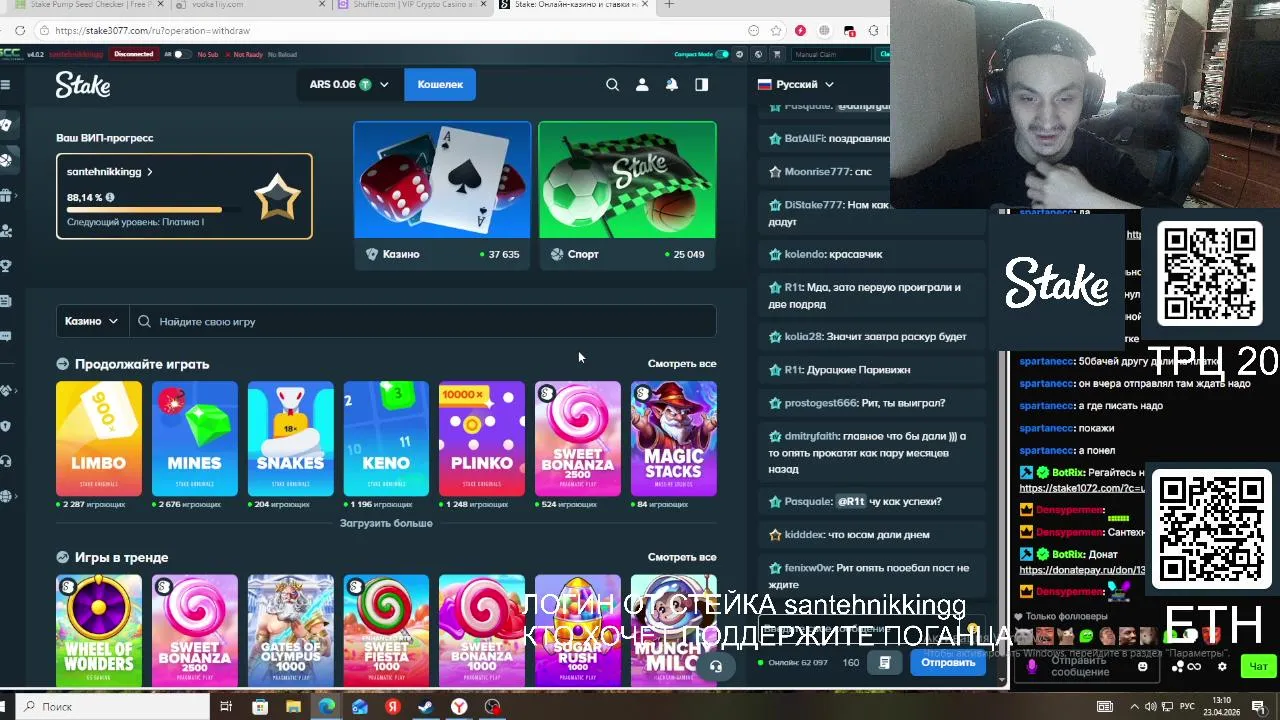1280x720 pixels.
Task: Open forum chat bubble icon in sidebar
Action: (x=5, y=336)
